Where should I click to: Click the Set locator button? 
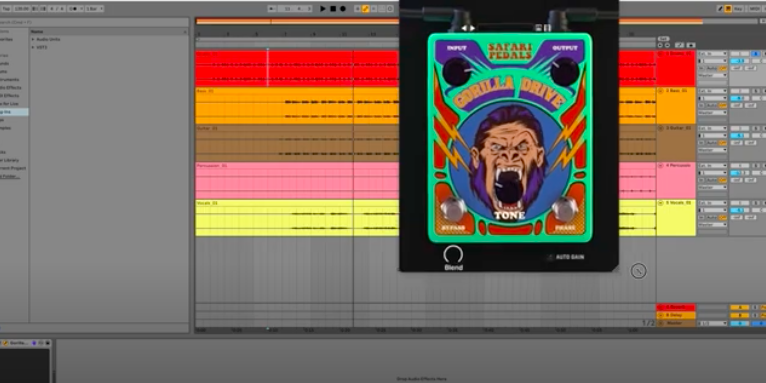tap(663, 39)
